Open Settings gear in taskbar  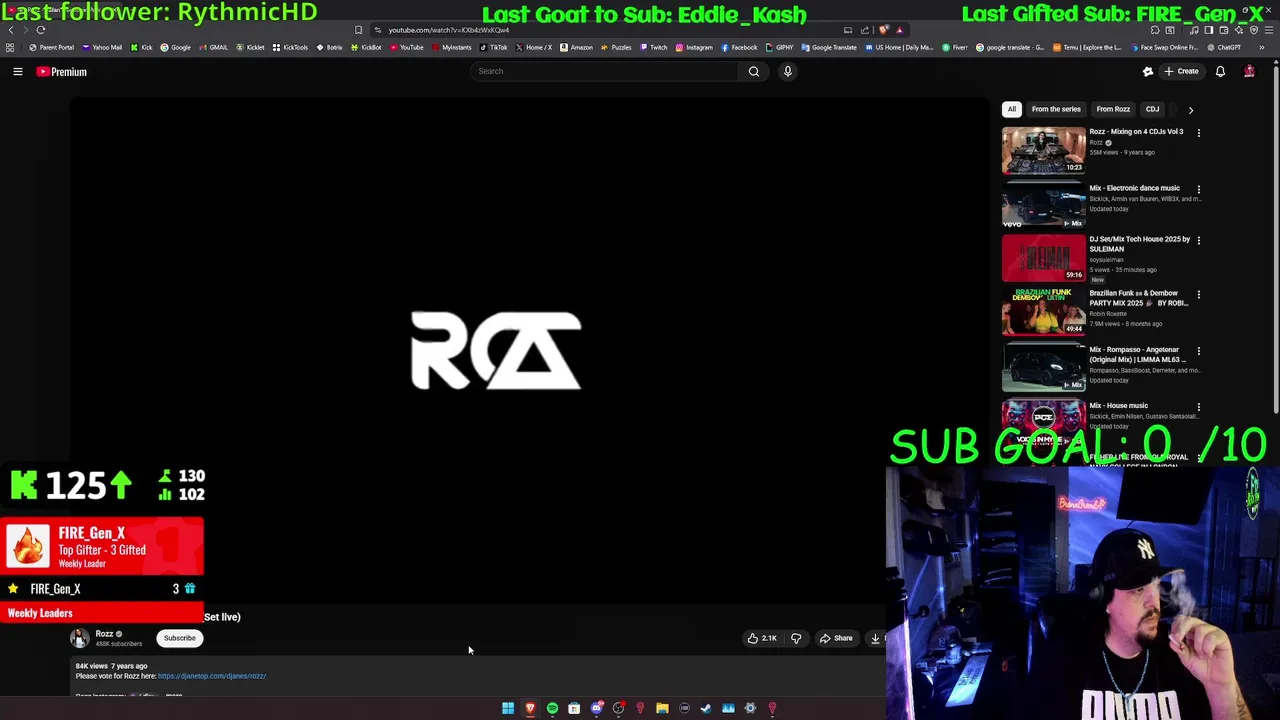tap(750, 708)
